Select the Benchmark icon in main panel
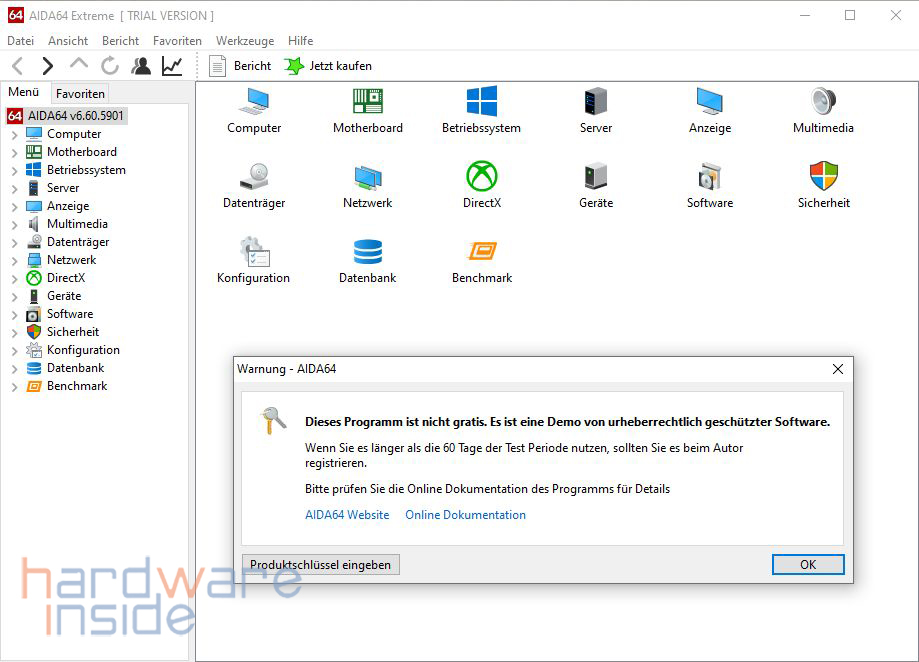This screenshot has width=919, height=662. 481,252
